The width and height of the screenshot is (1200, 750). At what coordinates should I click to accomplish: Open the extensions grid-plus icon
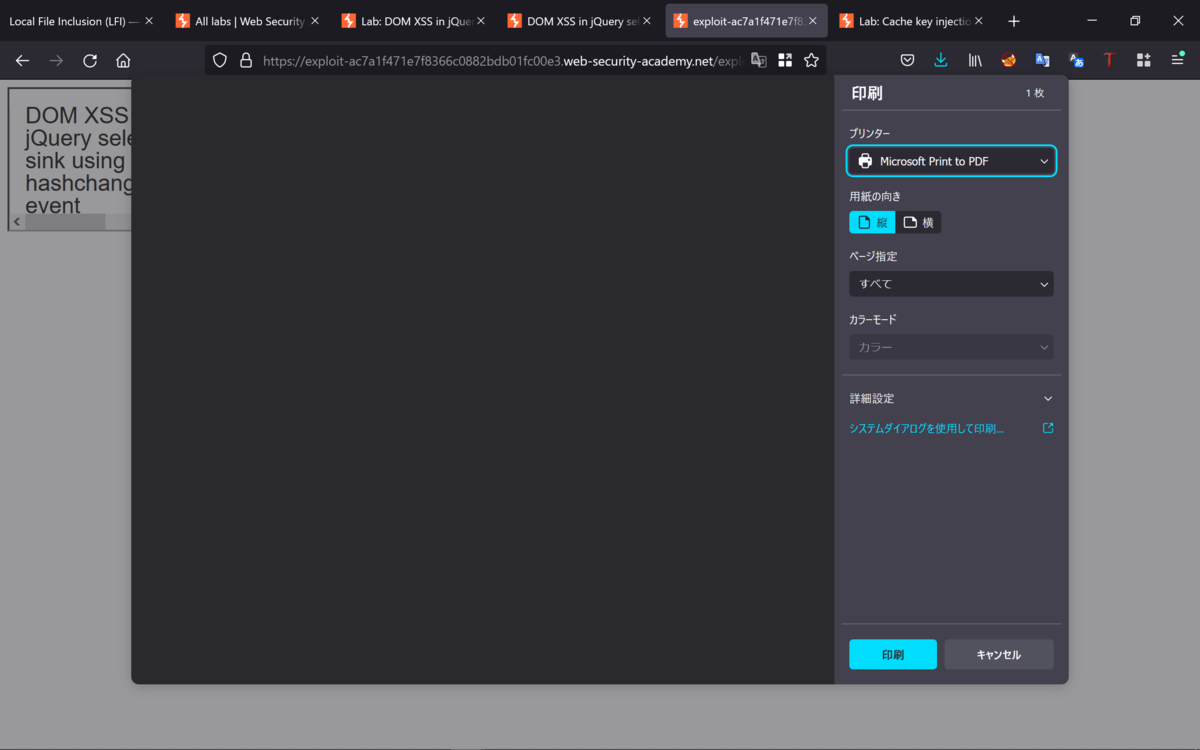(x=1143, y=60)
